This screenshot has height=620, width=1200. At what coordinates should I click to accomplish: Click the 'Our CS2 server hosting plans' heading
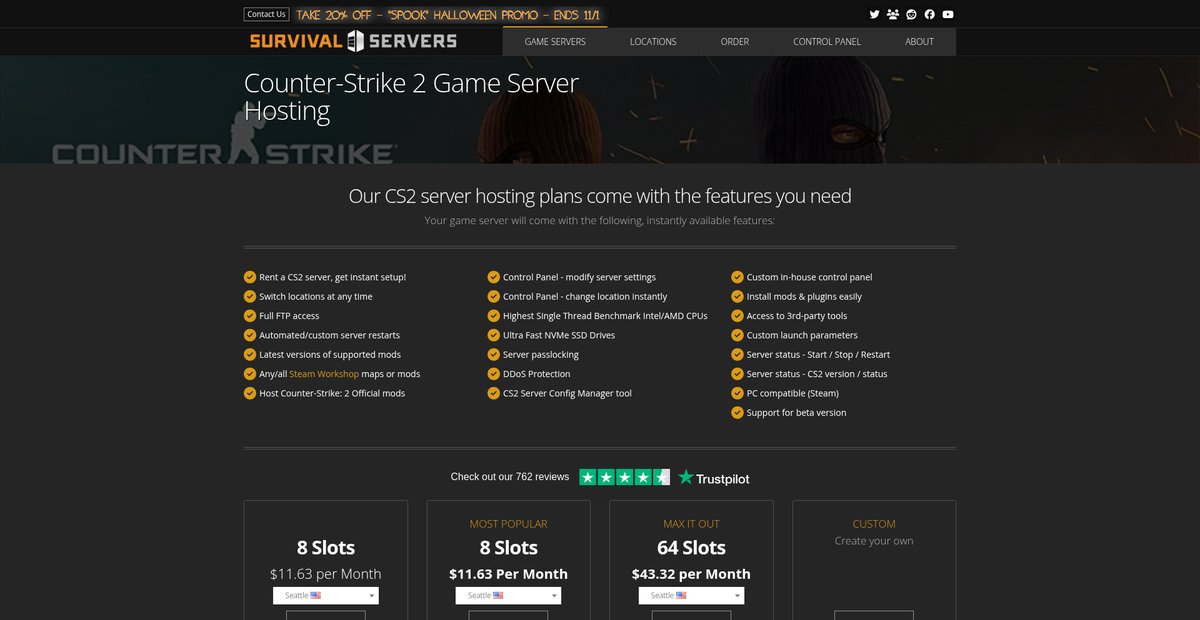600,196
